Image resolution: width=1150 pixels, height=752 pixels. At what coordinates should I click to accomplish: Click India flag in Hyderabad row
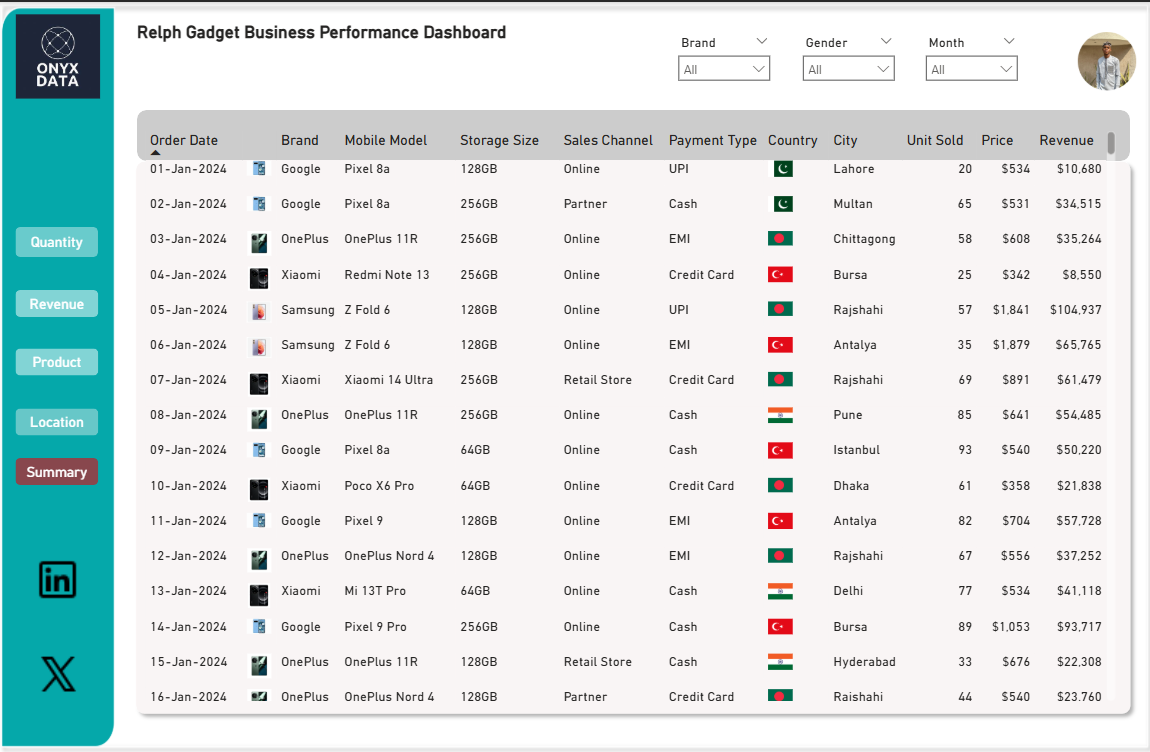click(x=780, y=662)
